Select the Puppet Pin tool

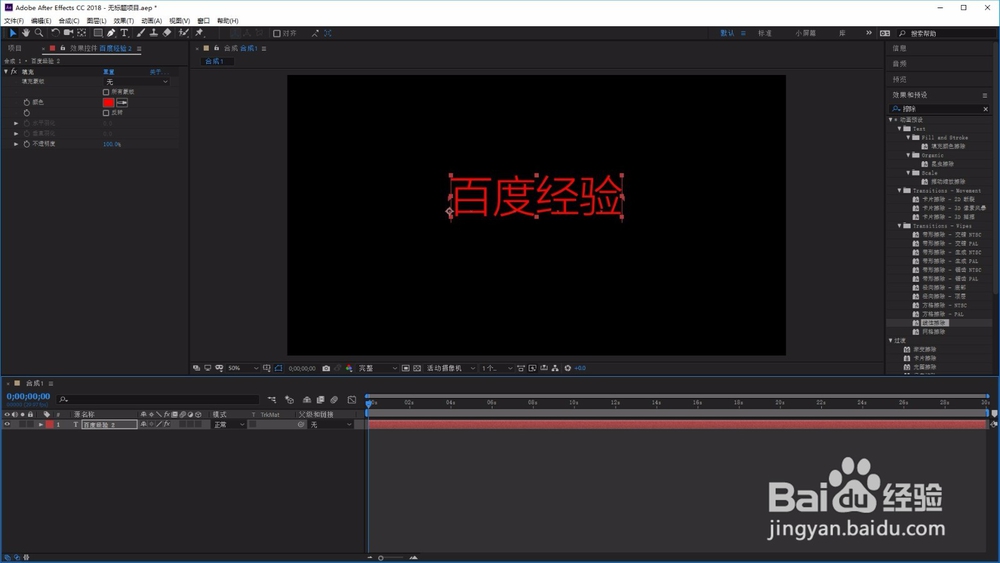[x=199, y=33]
